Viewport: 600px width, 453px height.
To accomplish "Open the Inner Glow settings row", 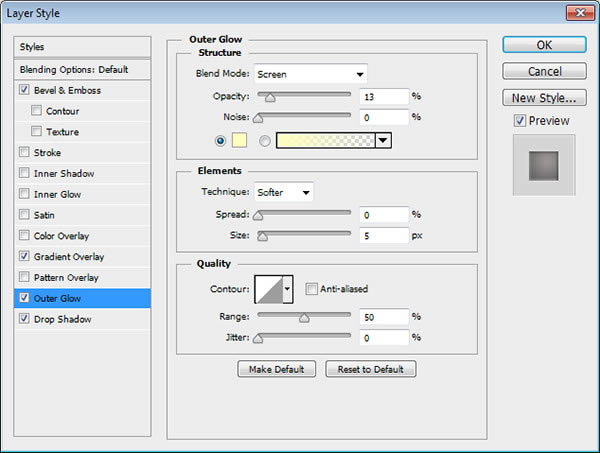I will coord(82,194).
